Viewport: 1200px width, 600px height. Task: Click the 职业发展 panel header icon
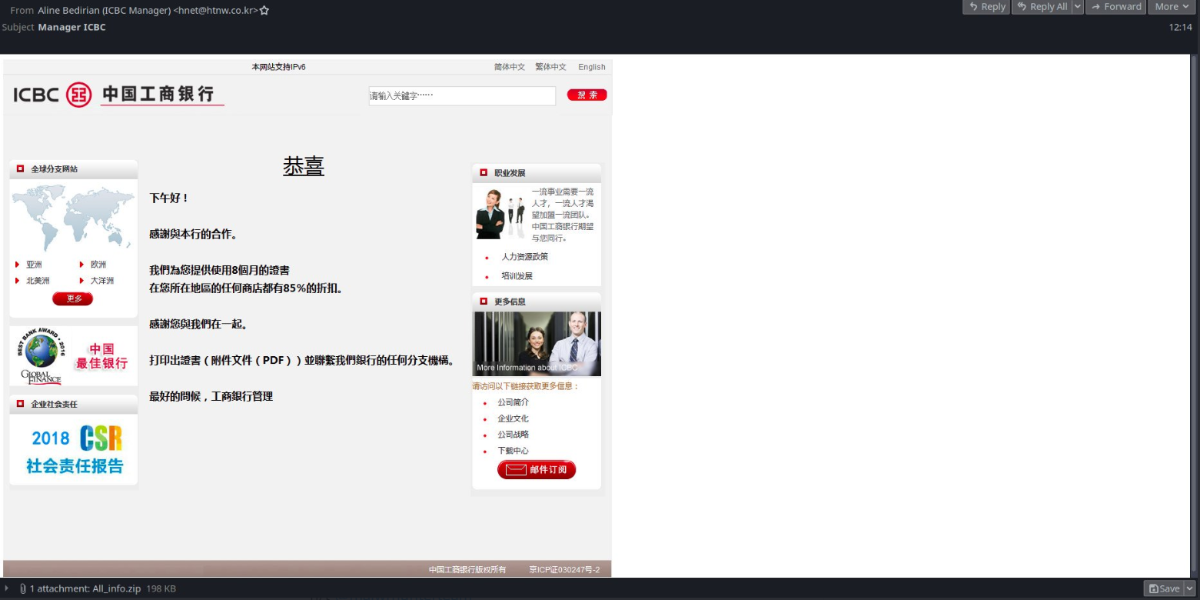coord(484,173)
